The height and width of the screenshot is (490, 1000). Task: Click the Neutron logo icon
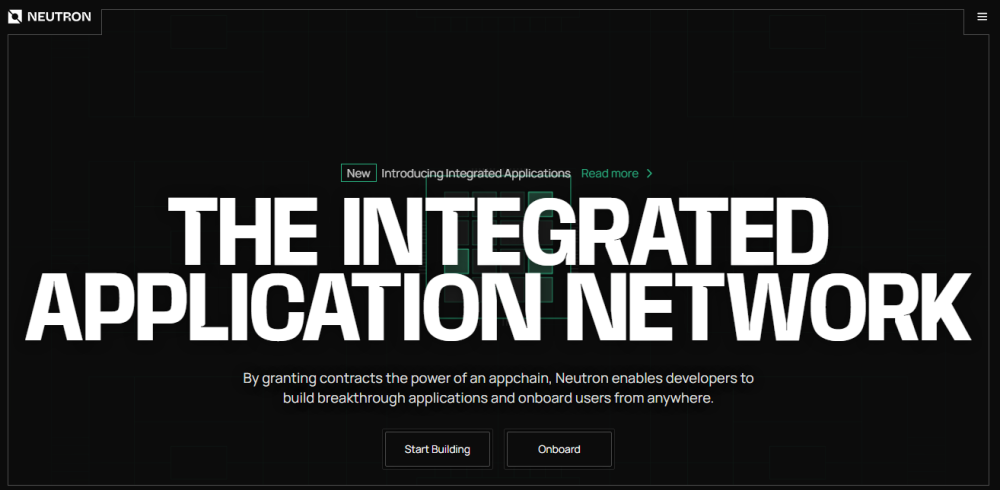15,17
